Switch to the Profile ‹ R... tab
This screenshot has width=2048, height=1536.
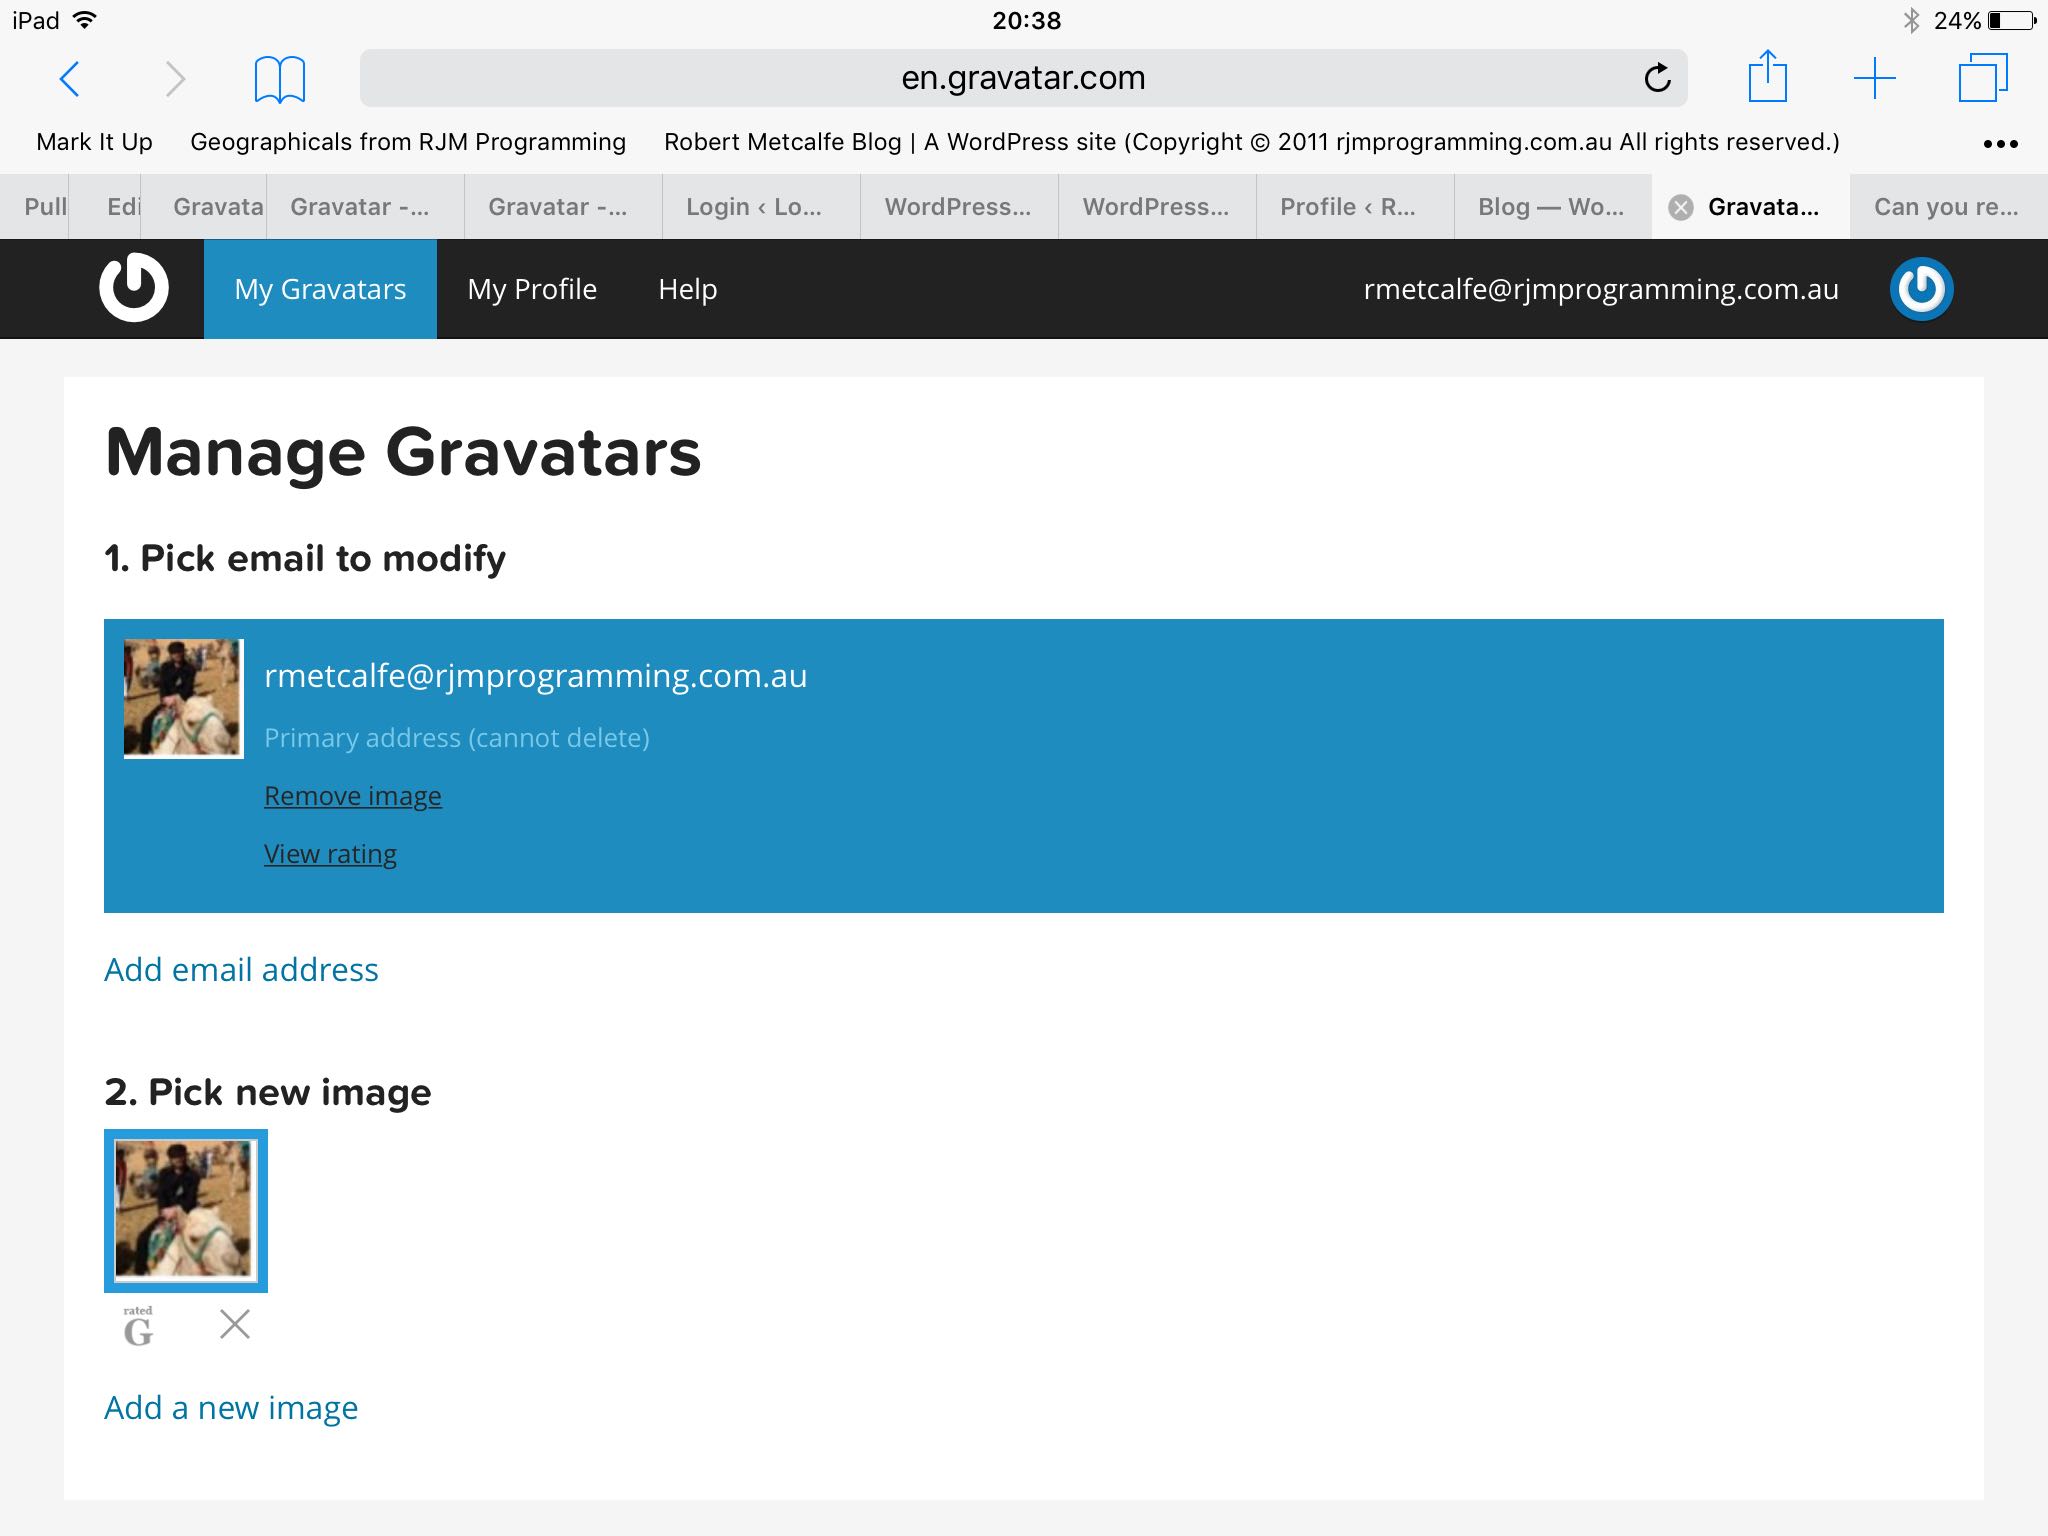tap(1355, 207)
